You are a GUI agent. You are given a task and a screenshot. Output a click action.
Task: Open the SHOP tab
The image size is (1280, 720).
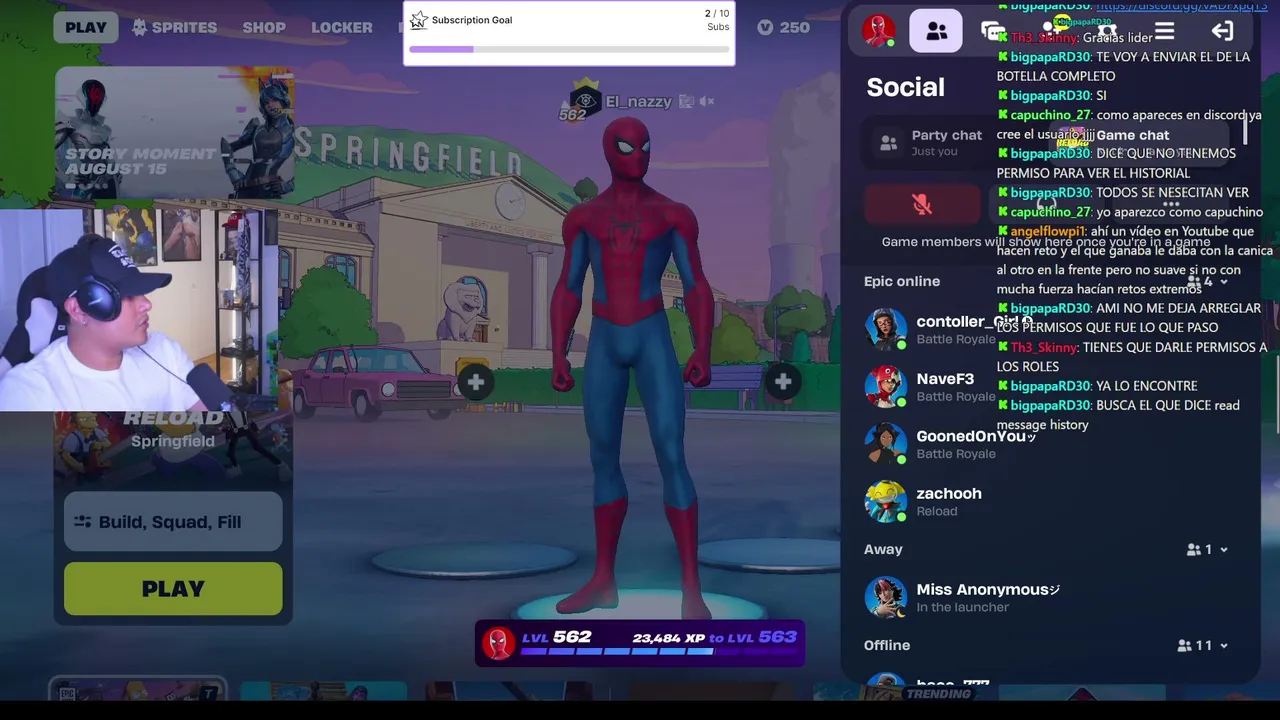click(x=264, y=28)
